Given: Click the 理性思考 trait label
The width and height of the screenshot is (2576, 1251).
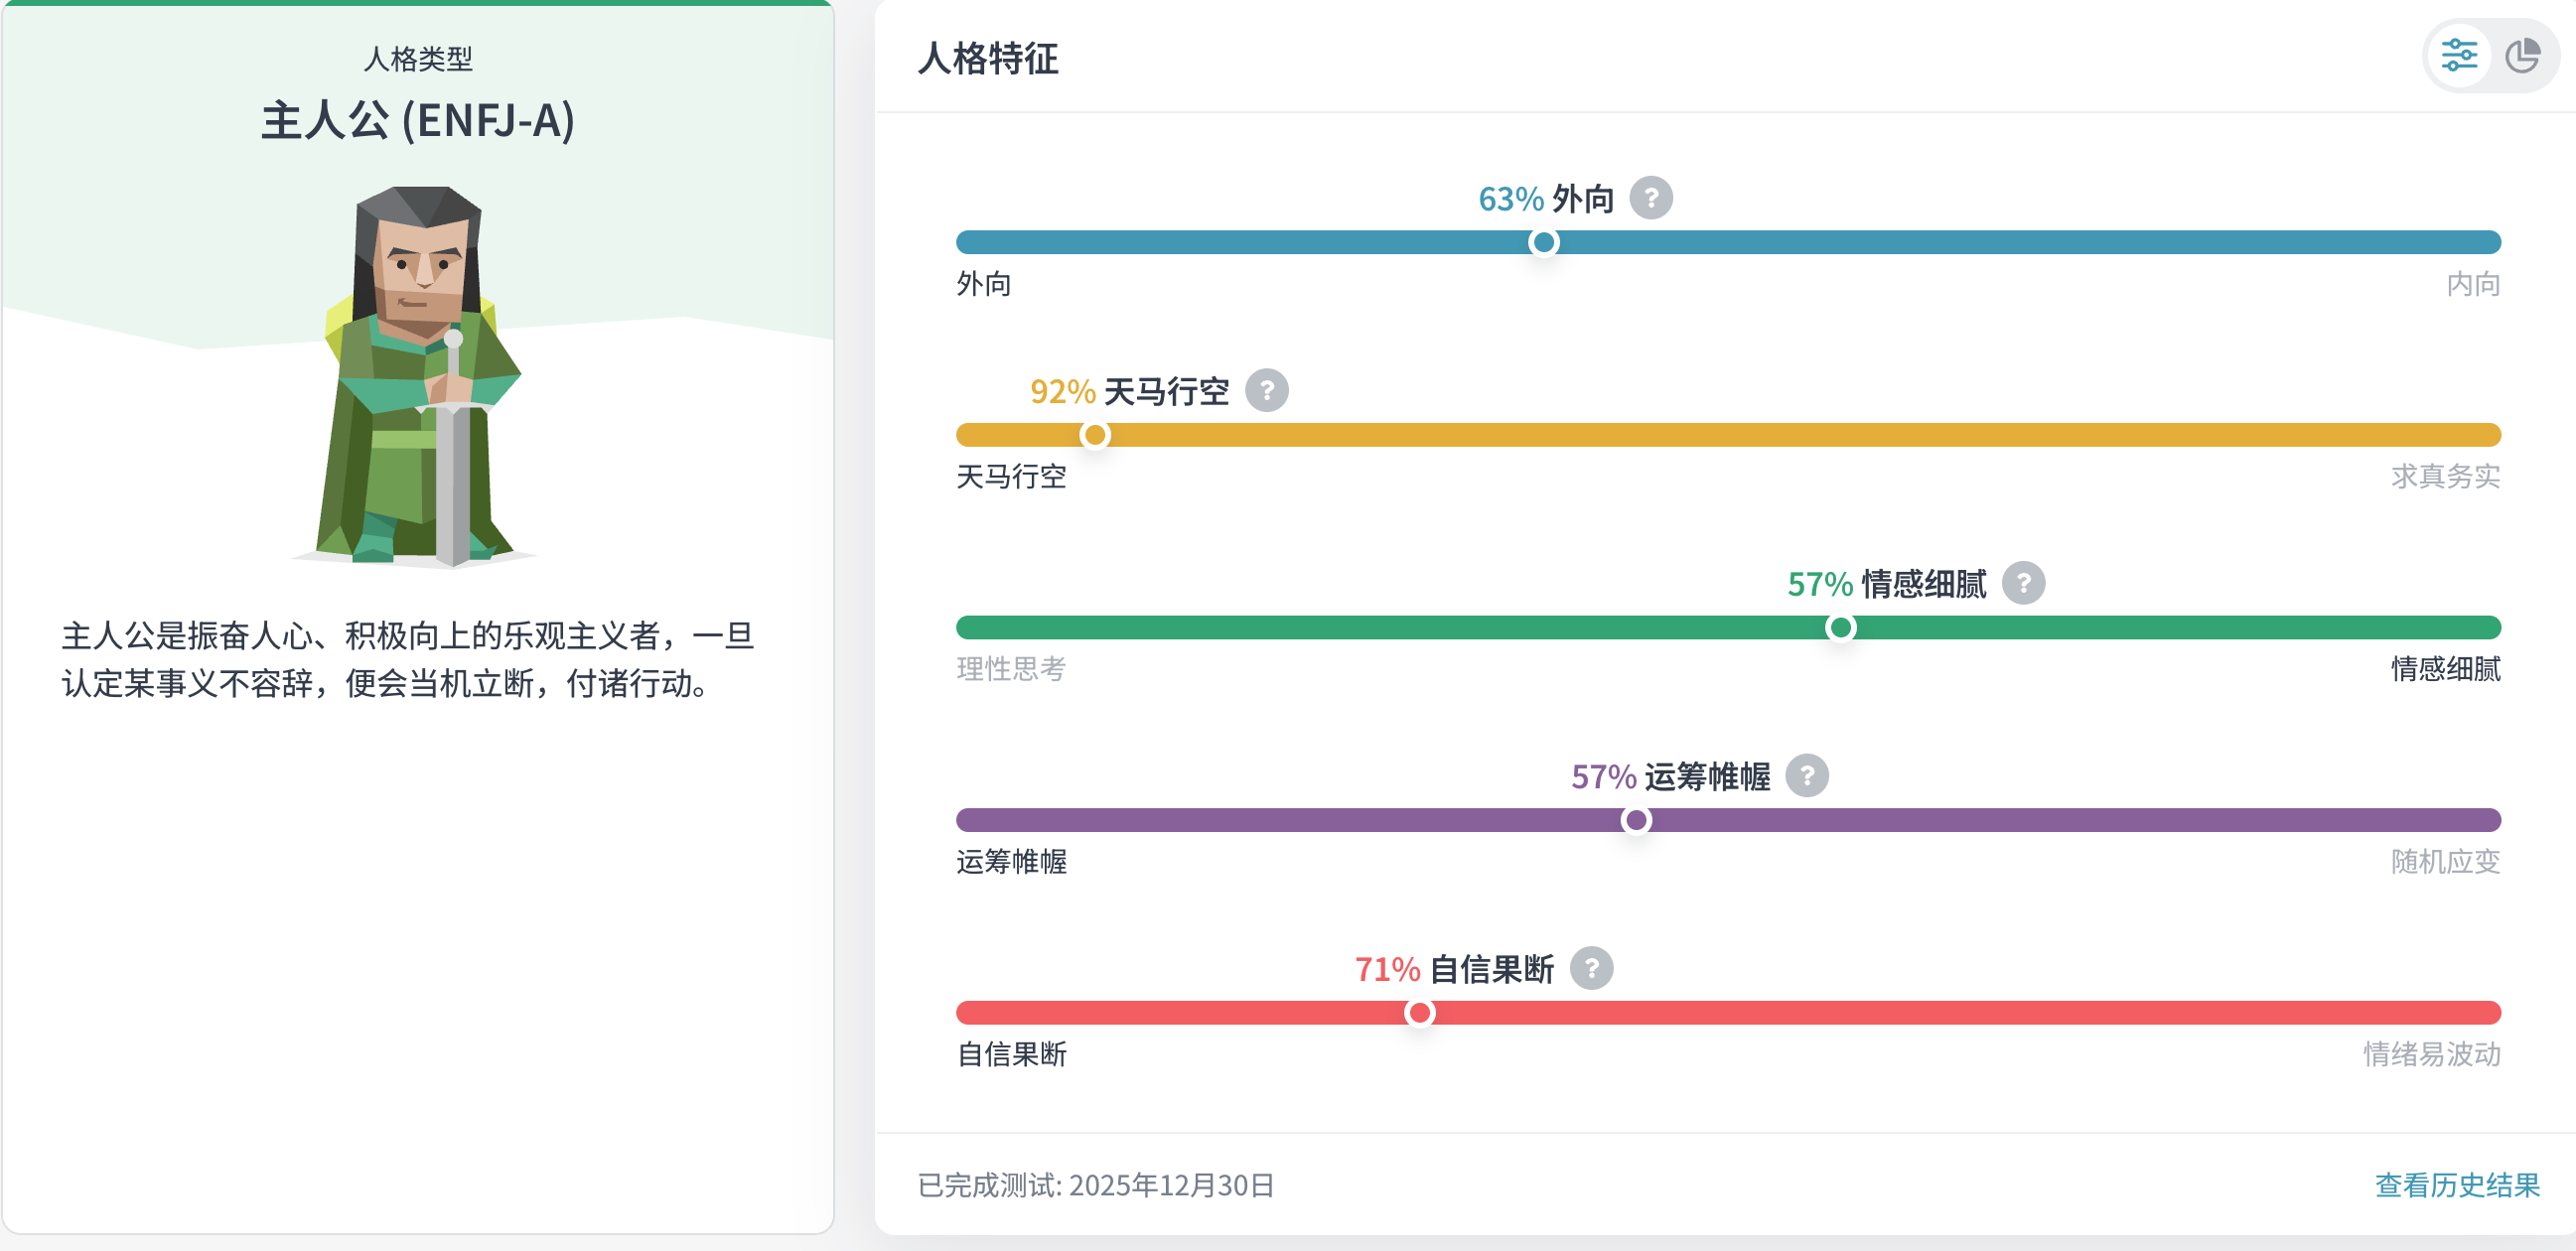Looking at the screenshot, I should 1011,669.
